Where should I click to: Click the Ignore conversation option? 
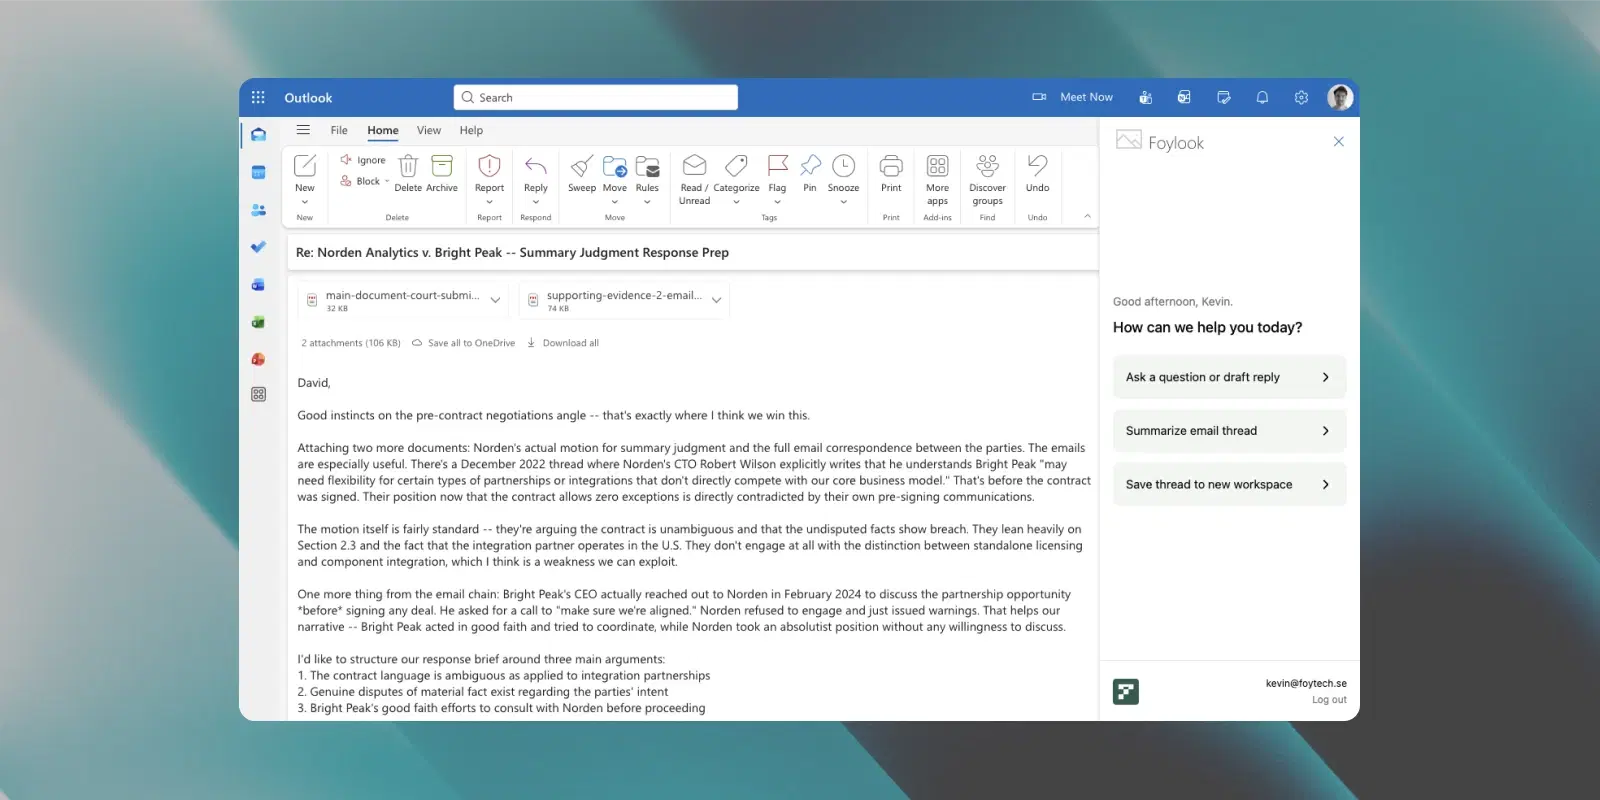tap(363, 160)
